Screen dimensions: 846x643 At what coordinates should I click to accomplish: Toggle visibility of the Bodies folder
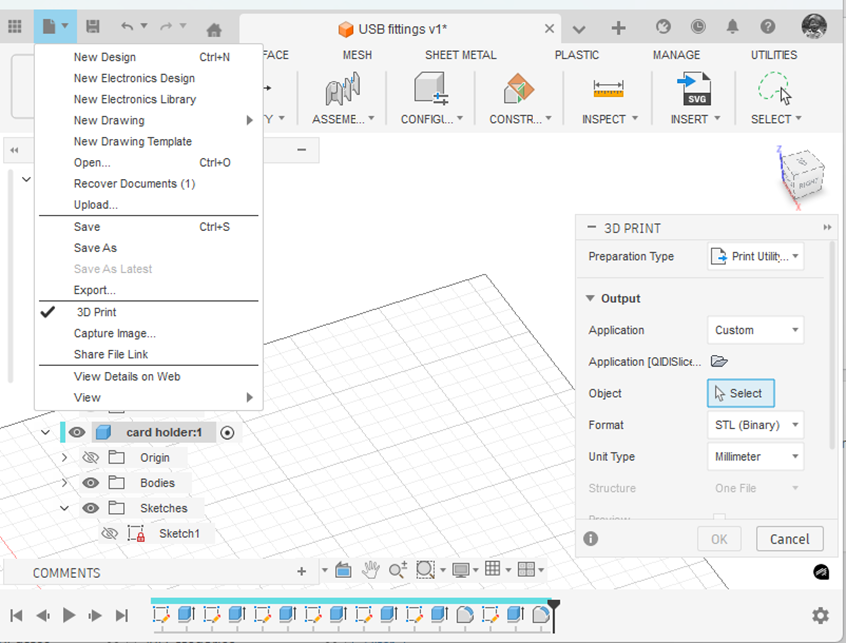coord(90,483)
